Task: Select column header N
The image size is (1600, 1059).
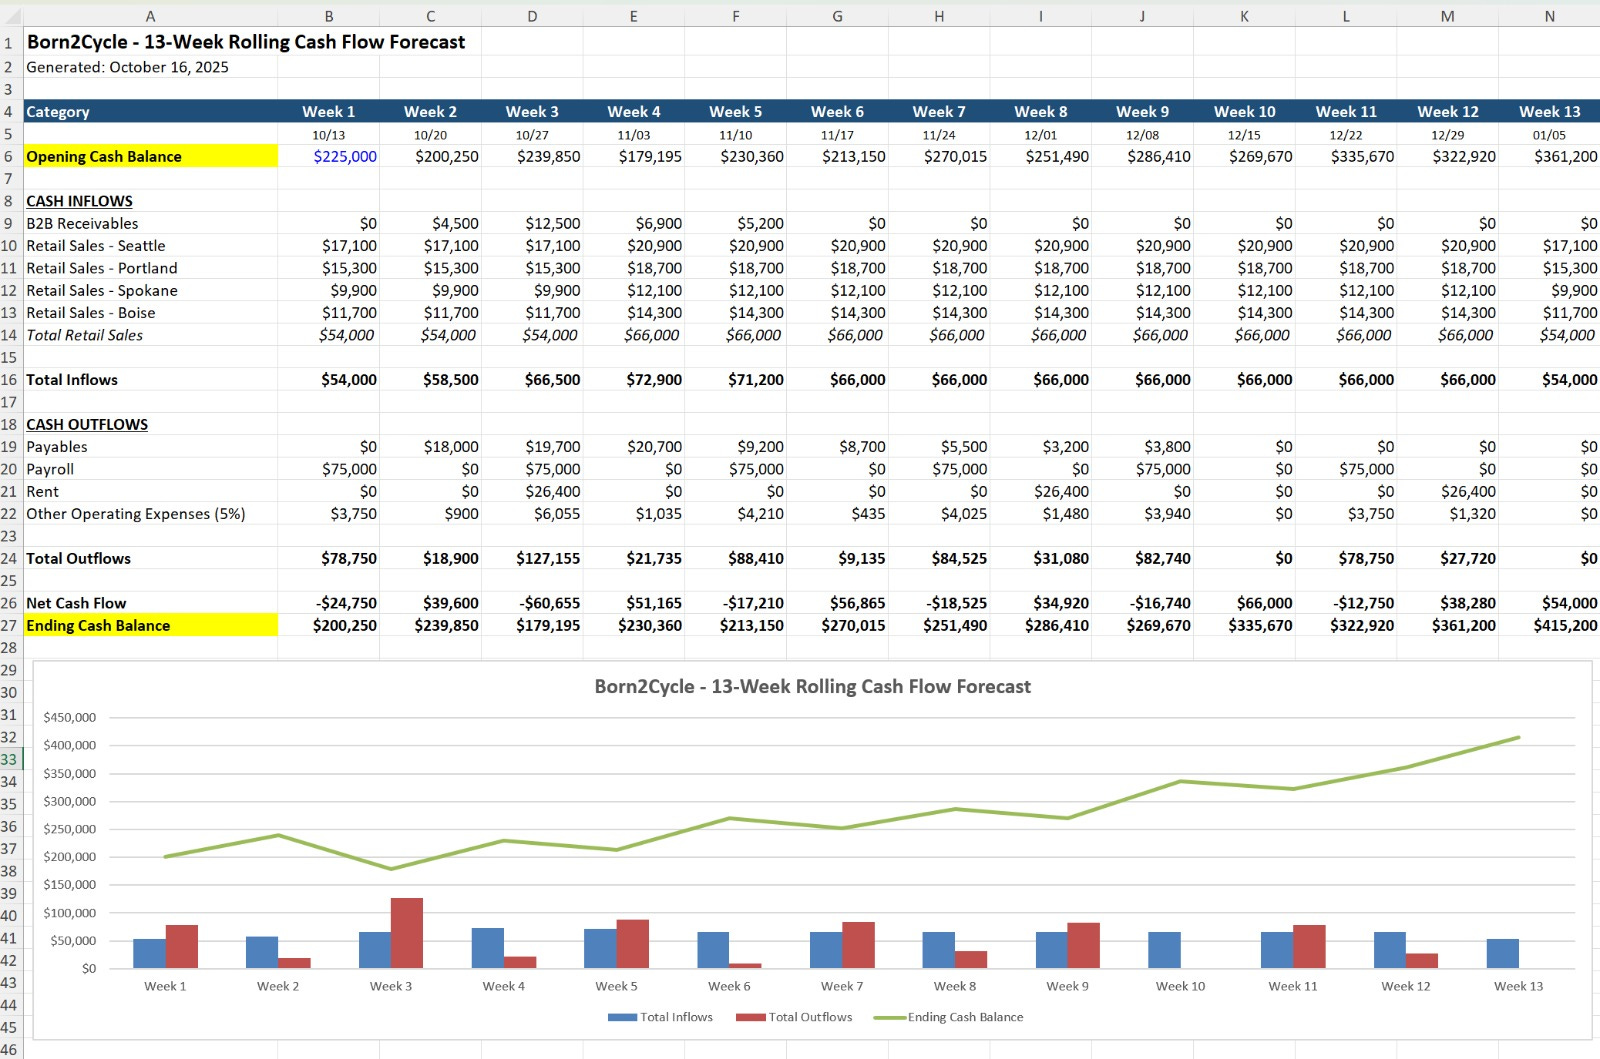Action: pyautogui.click(x=1549, y=16)
